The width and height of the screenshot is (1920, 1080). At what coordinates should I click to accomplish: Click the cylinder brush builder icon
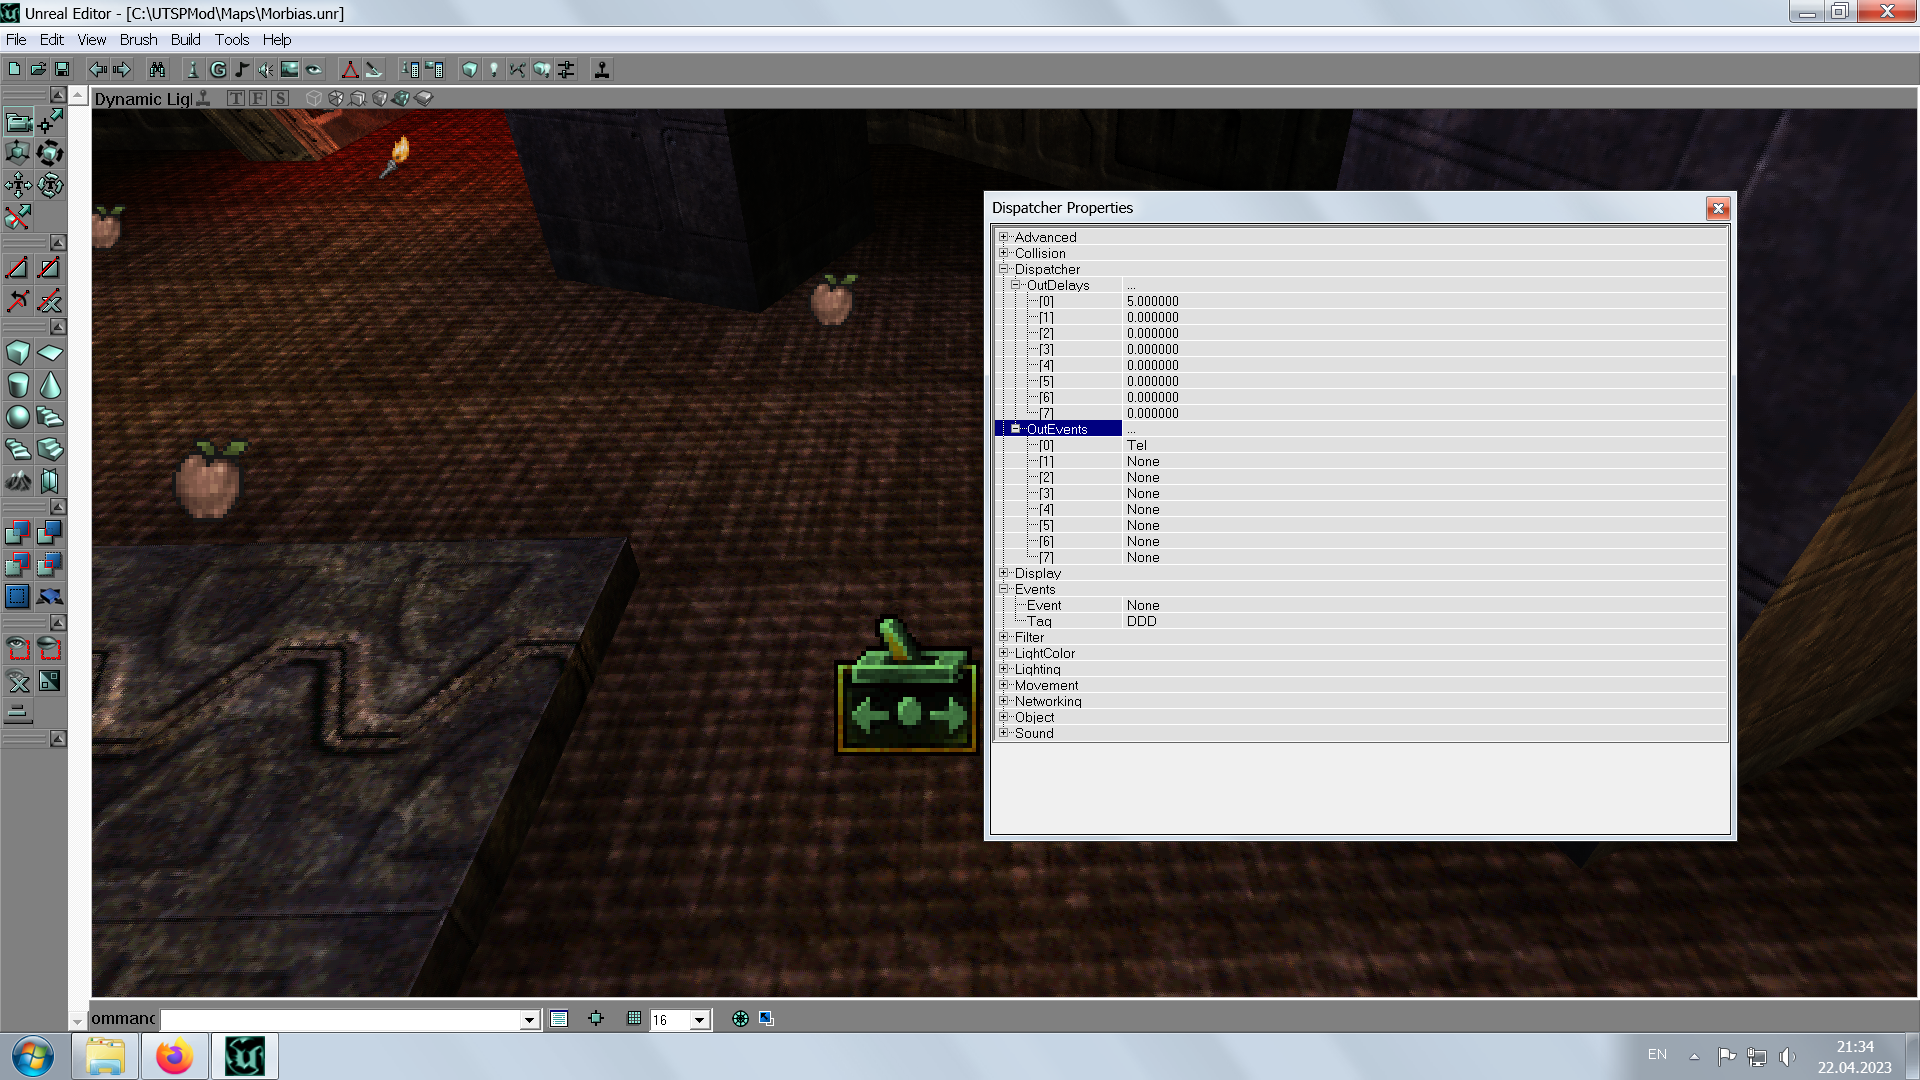tap(18, 385)
